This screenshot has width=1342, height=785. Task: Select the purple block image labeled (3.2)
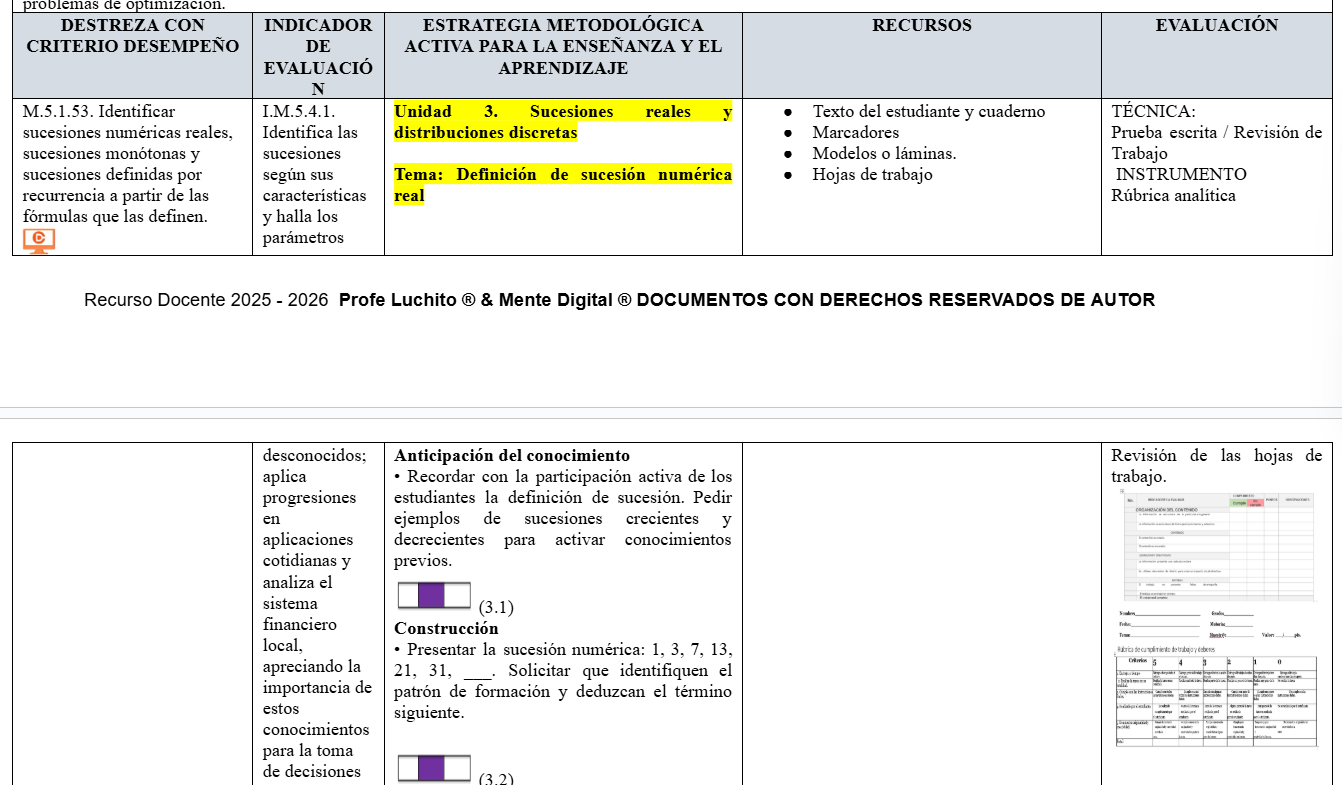point(434,769)
